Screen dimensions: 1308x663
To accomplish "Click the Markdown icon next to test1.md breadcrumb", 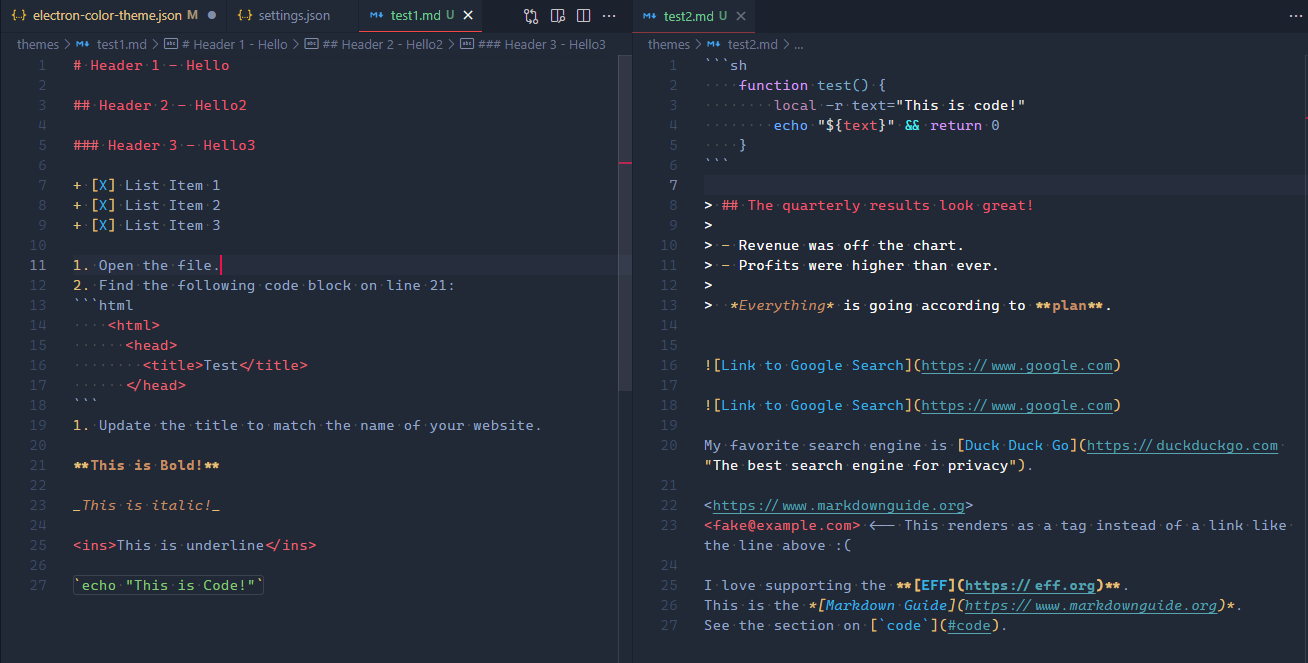I will pos(82,44).
